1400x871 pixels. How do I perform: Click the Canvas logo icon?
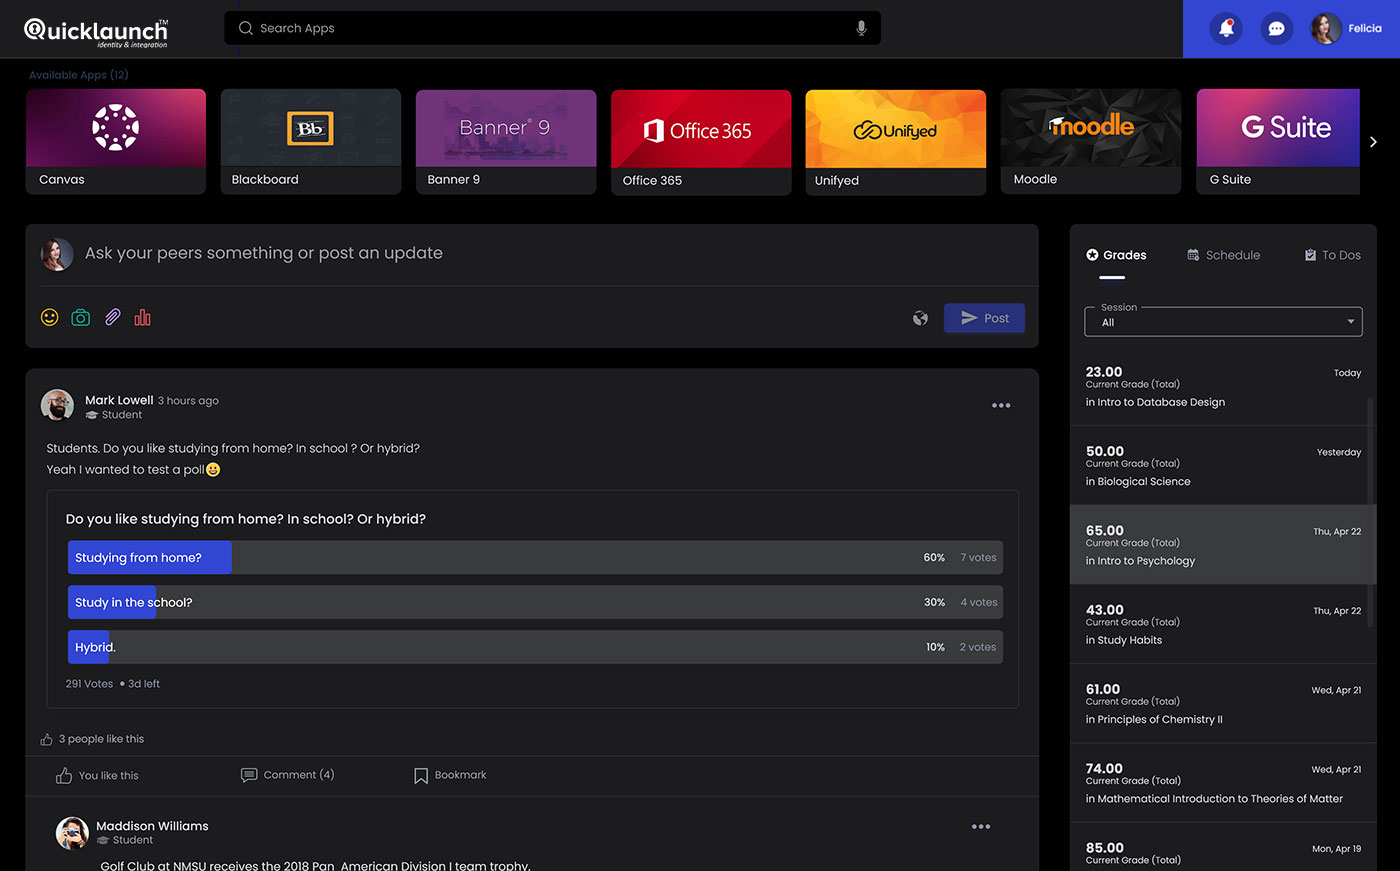(116, 127)
